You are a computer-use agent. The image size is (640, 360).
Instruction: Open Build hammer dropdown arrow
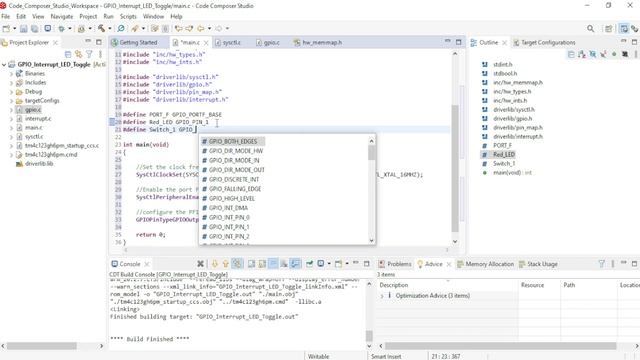pos(110,29)
